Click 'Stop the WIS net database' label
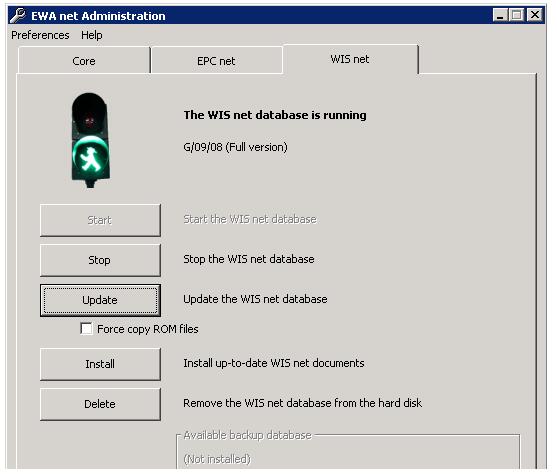This screenshot has width=557, height=474. 249,259
